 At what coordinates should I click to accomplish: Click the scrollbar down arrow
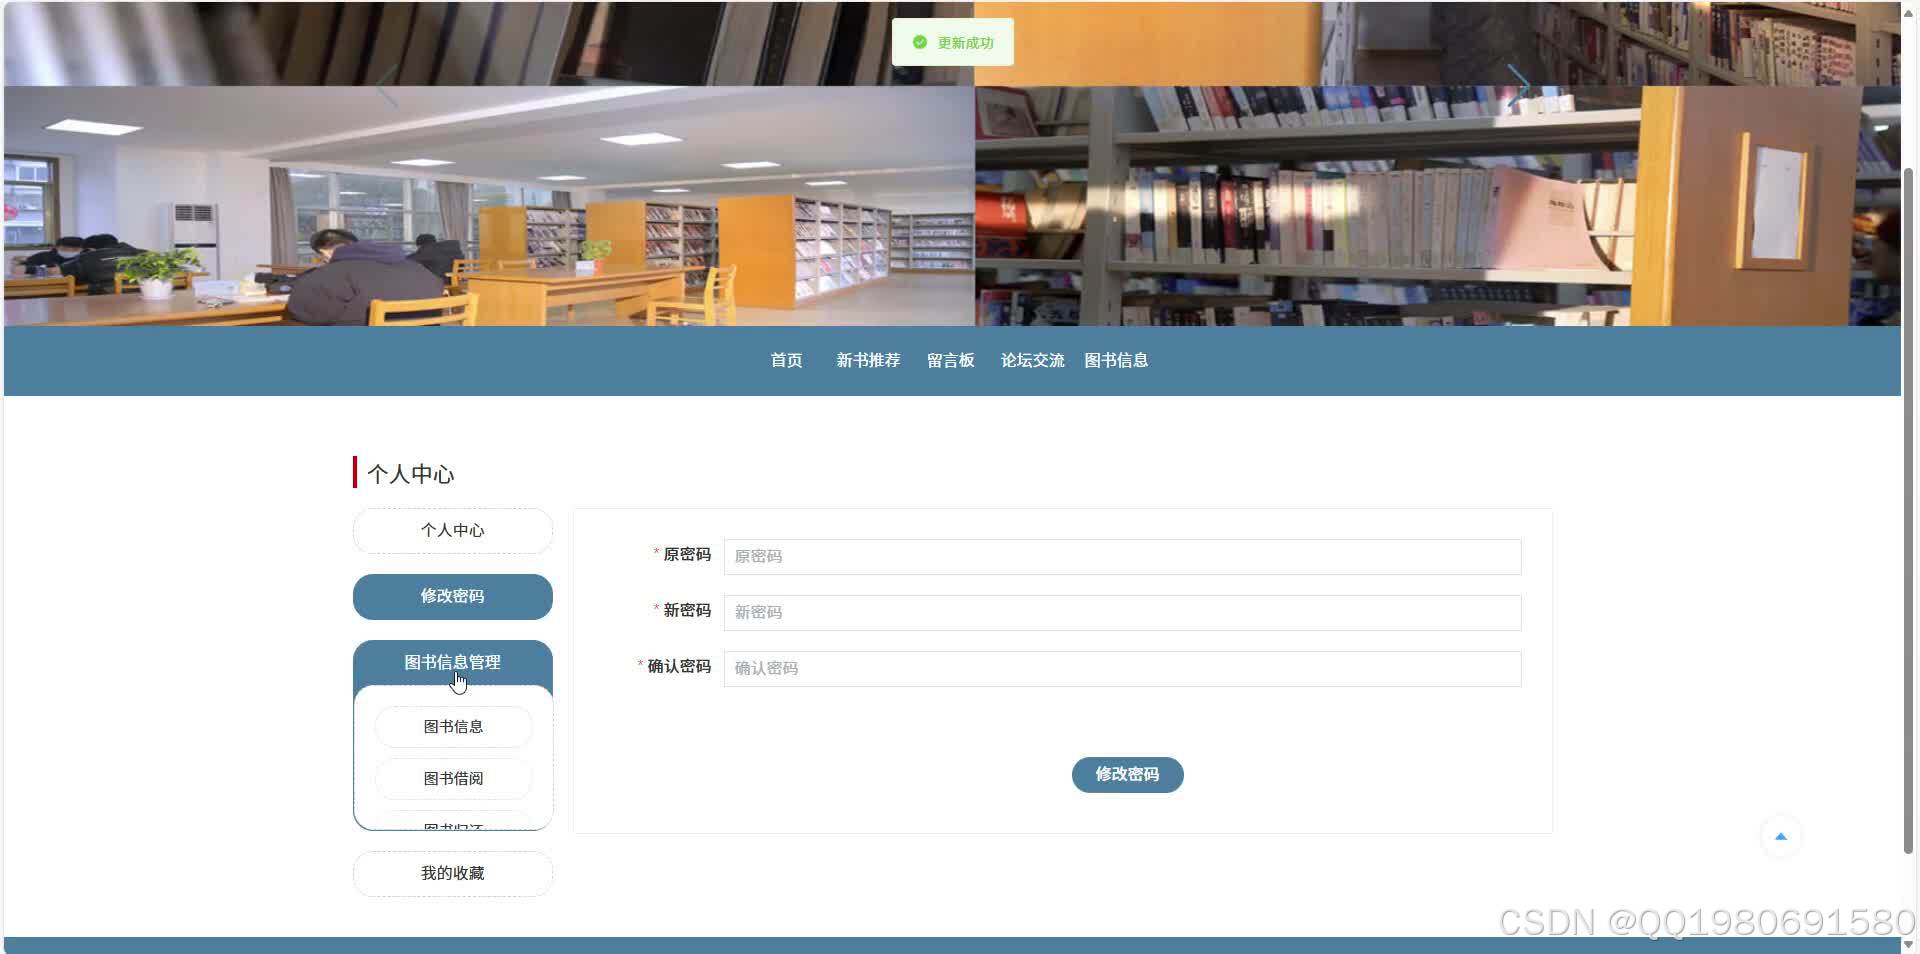click(1909, 944)
